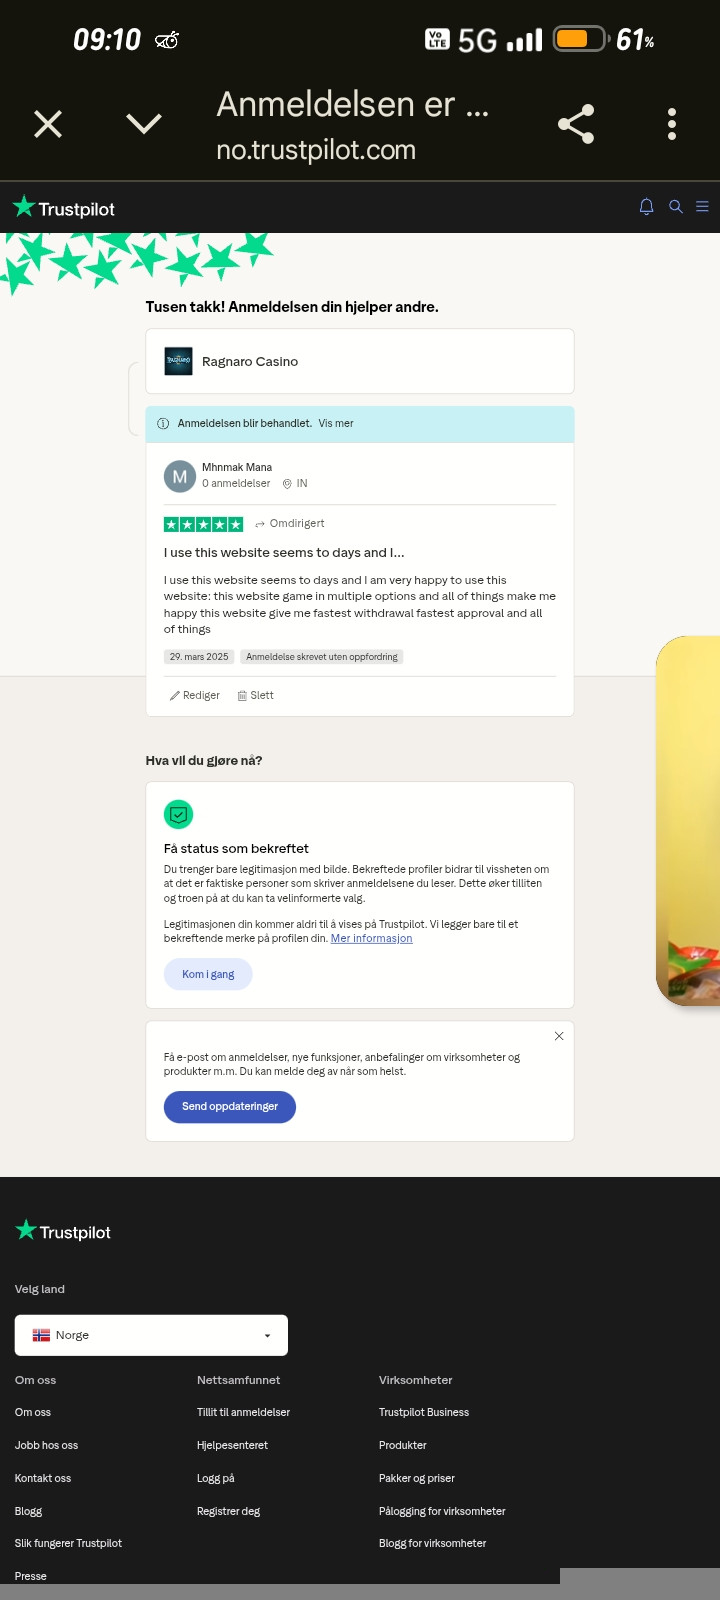Click the Trustpilot logo in header
Image resolution: width=720 pixels, height=1600 pixels.
(x=64, y=208)
